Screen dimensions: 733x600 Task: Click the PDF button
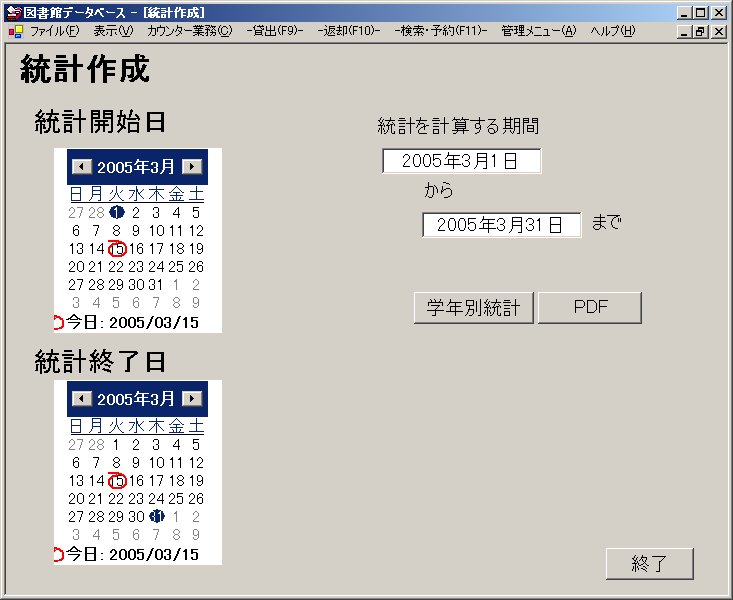coord(590,308)
